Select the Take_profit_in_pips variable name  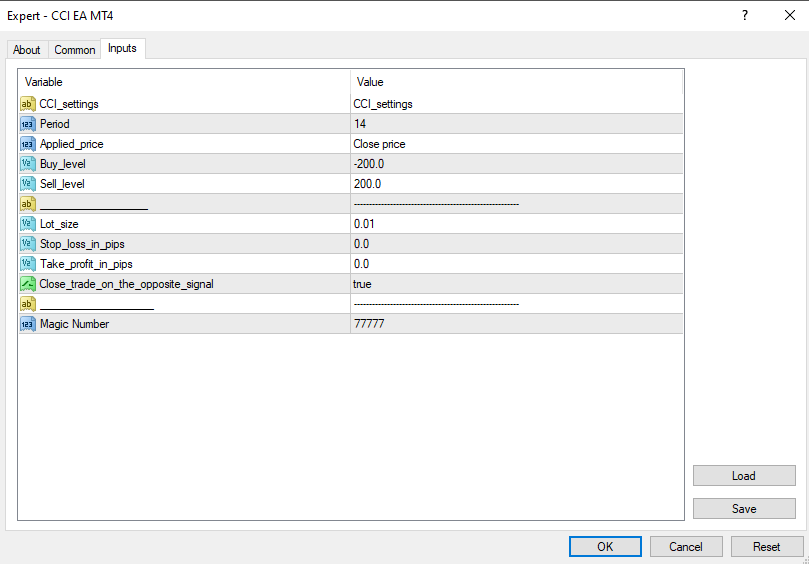pos(86,265)
